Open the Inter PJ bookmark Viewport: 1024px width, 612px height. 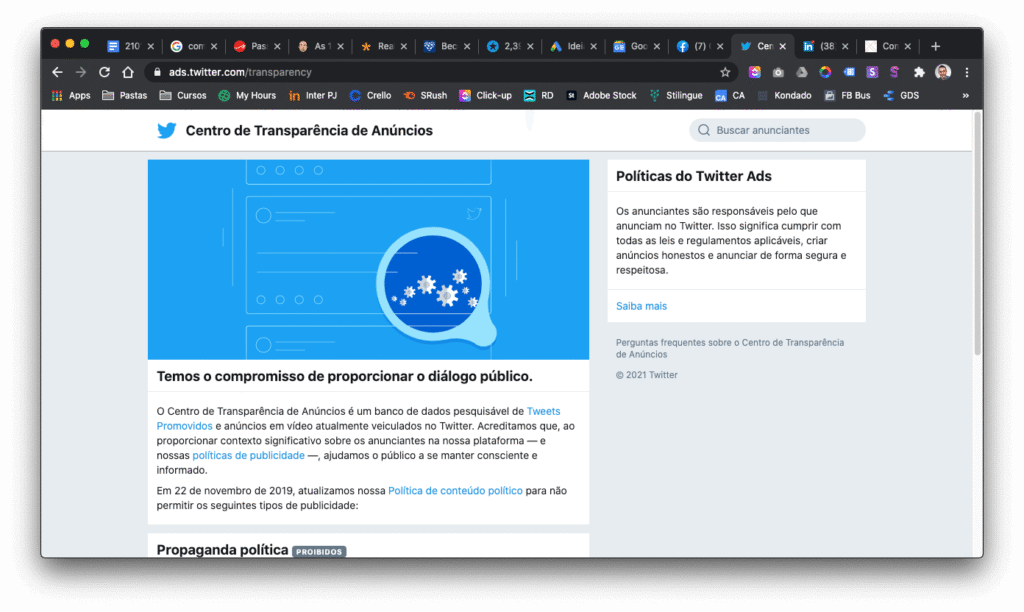tap(313, 95)
